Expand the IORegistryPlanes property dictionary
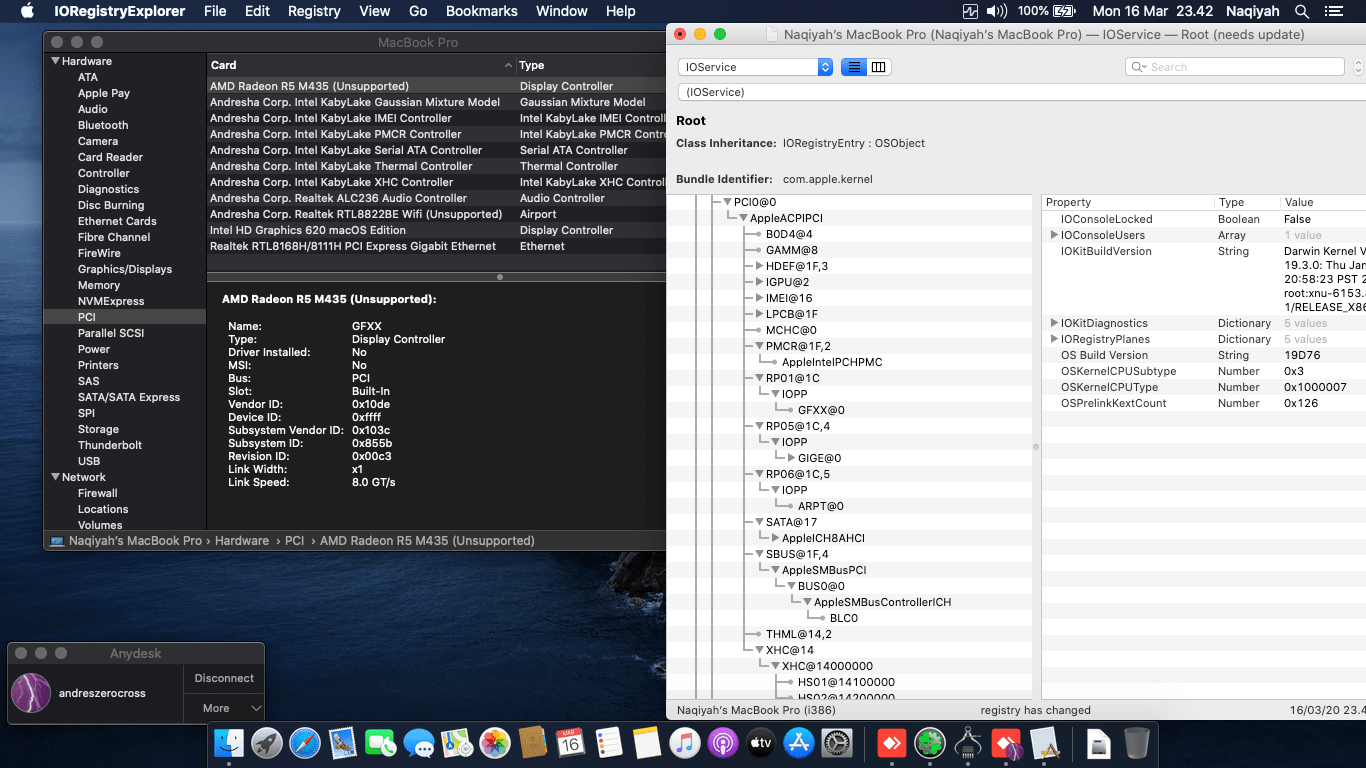This screenshot has height=768, width=1366. pyautogui.click(x=1054, y=339)
